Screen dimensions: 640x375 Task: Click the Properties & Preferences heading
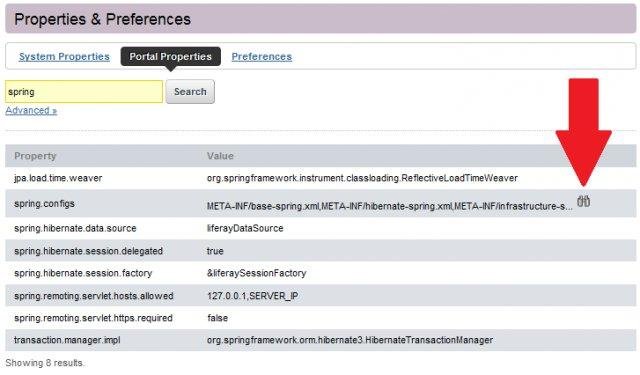102,19
